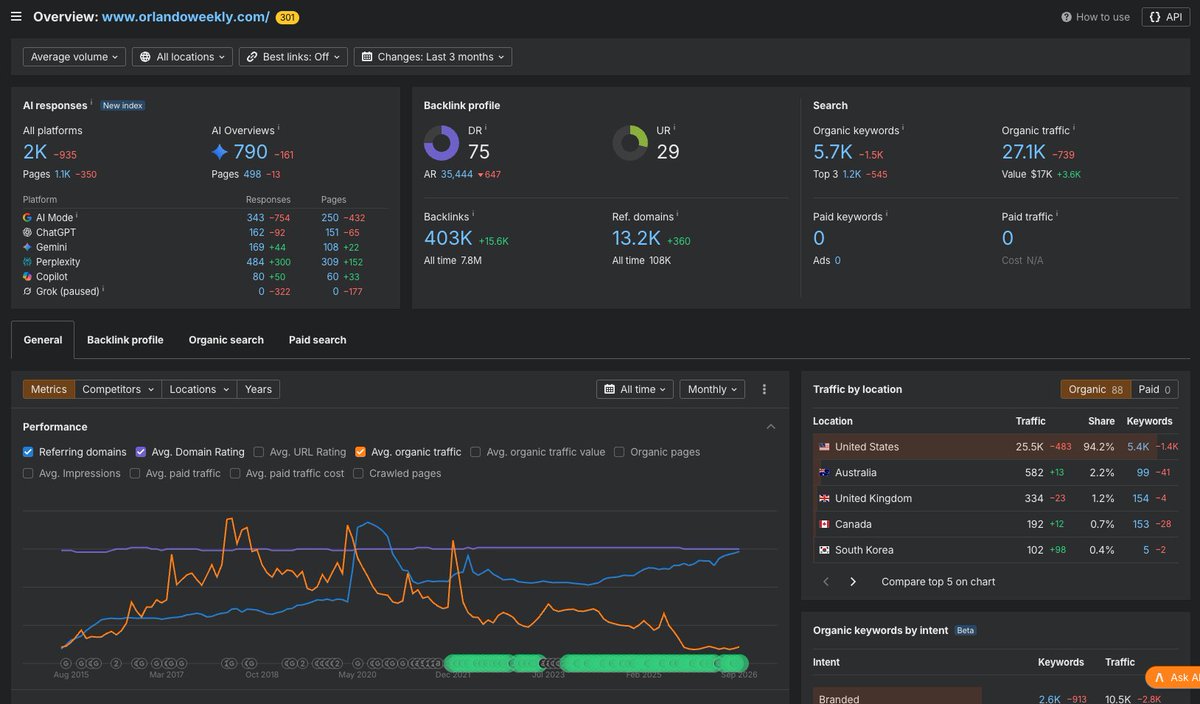Click the AI Overviews sparkle icon
Screen dimensions: 1200x704
[220, 152]
